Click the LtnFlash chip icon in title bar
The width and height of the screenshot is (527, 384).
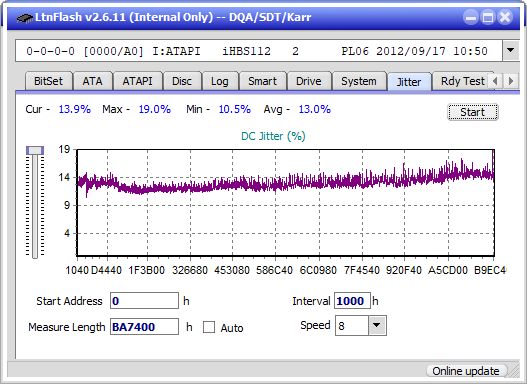click(x=25, y=17)
